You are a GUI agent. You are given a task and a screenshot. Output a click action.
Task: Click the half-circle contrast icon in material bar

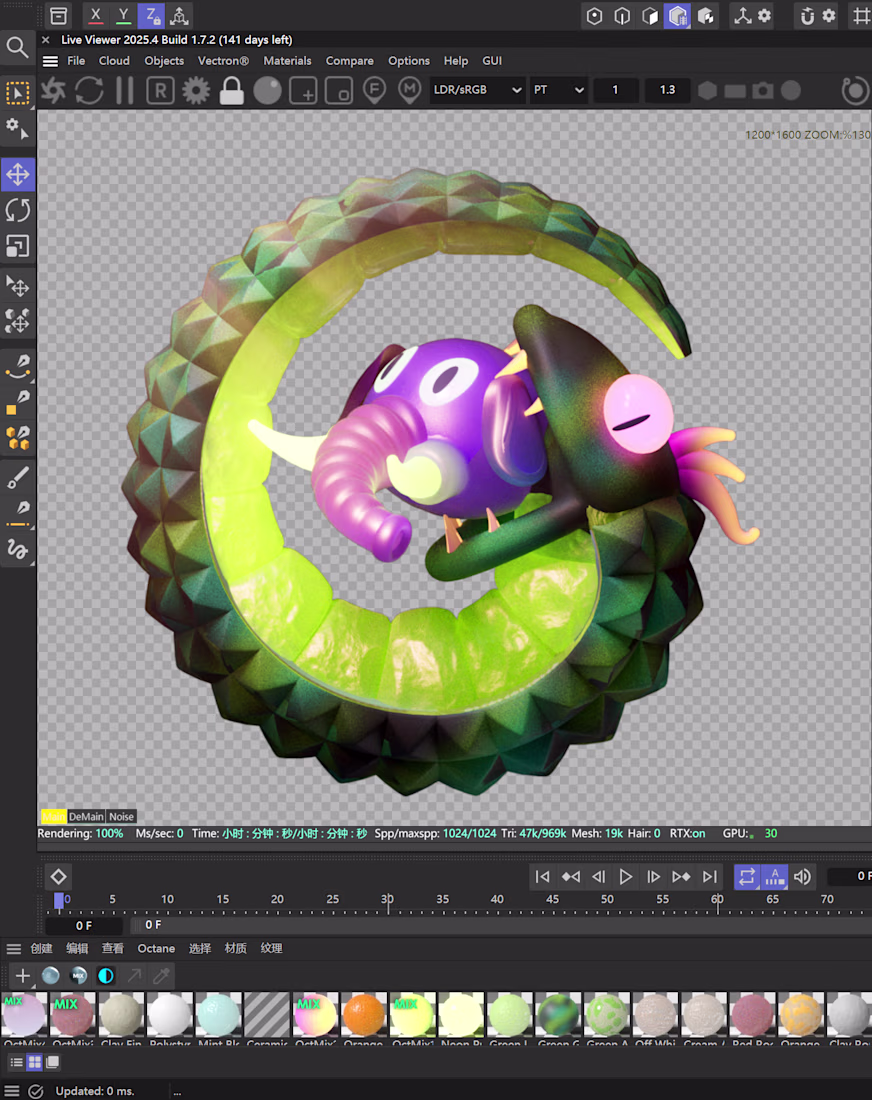106,975
